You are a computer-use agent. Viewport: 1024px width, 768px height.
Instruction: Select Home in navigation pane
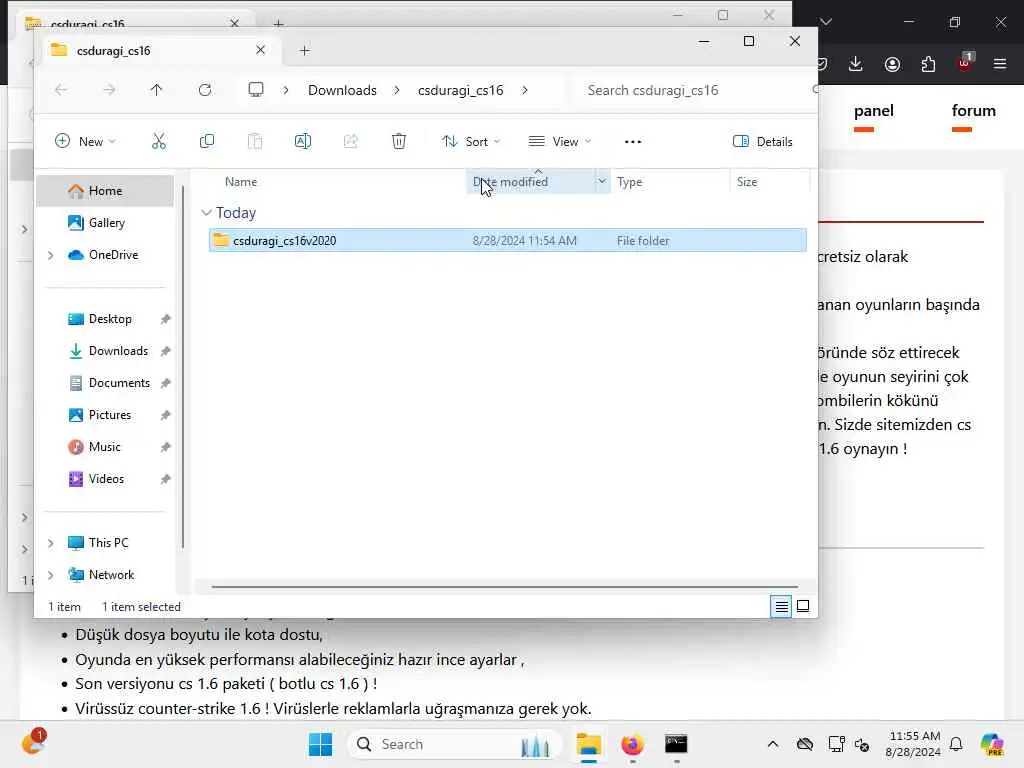pyautogui.click(x=104, y=191)
